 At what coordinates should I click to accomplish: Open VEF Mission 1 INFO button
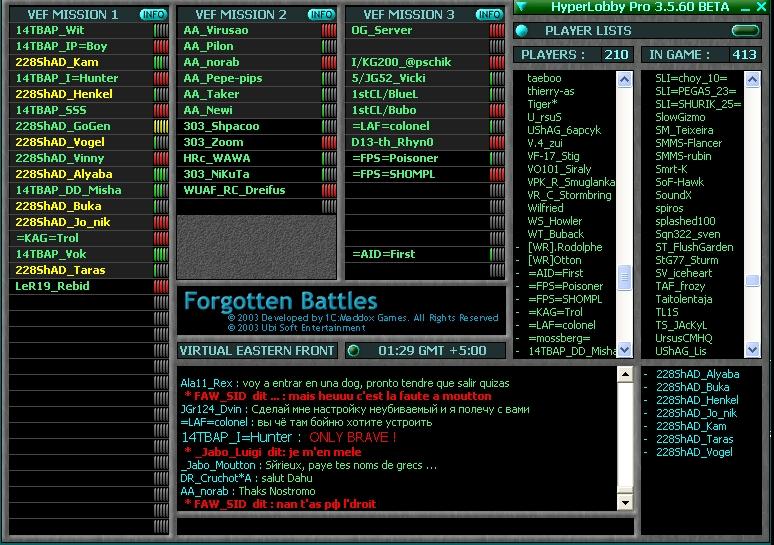click(153, 15)
